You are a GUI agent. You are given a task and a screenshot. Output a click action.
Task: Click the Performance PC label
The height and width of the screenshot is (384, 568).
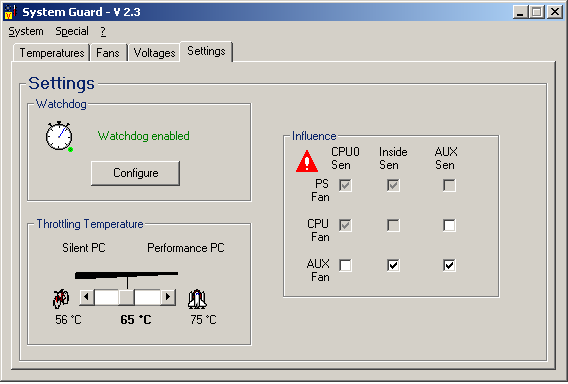coord(185,248)
